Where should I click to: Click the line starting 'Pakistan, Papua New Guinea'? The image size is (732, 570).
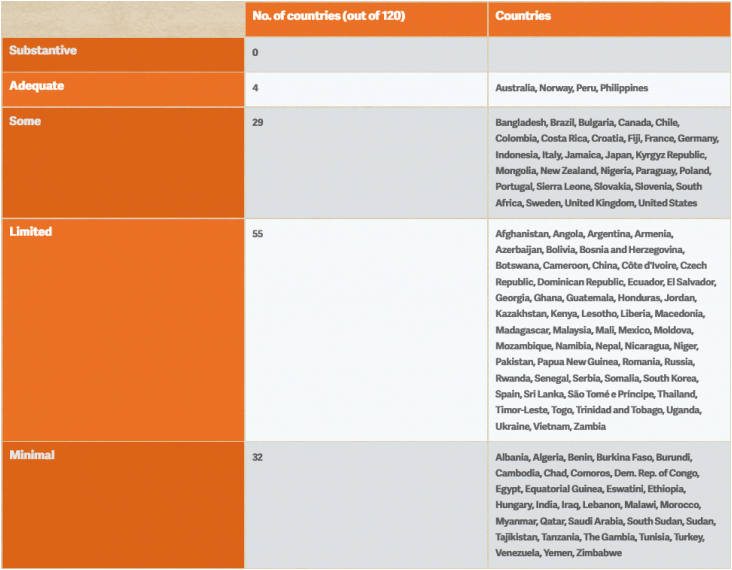595,362
